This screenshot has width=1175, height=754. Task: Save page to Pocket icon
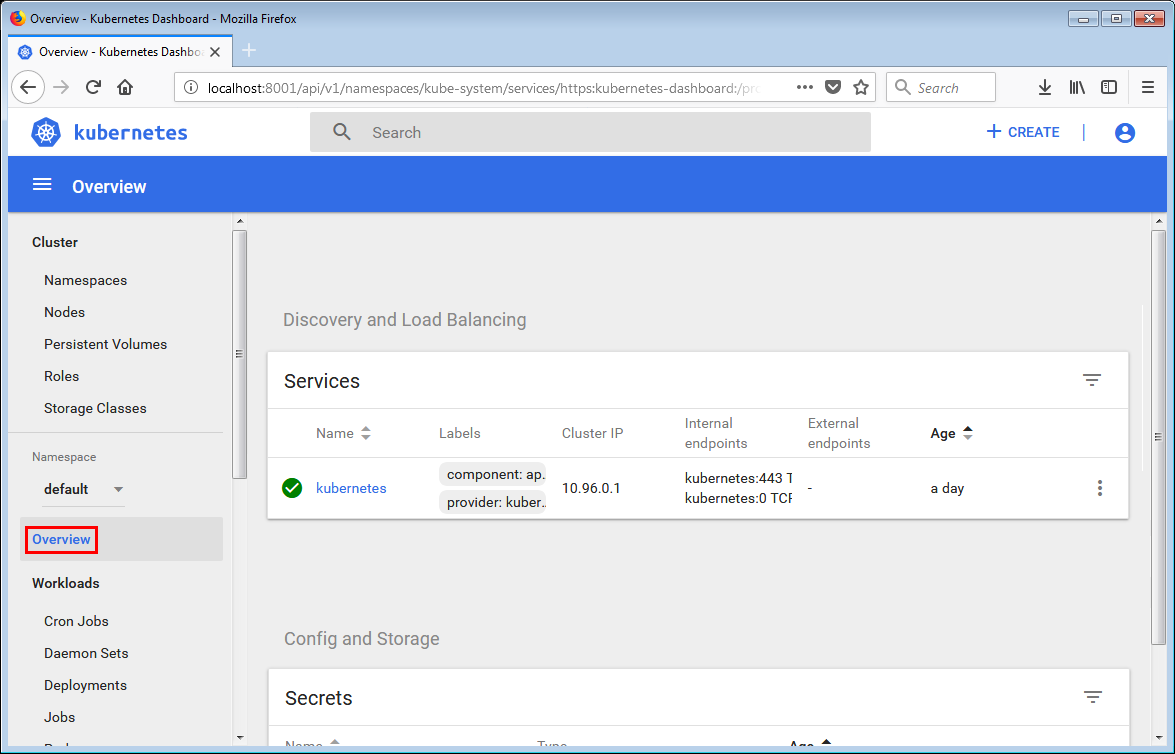833,87
